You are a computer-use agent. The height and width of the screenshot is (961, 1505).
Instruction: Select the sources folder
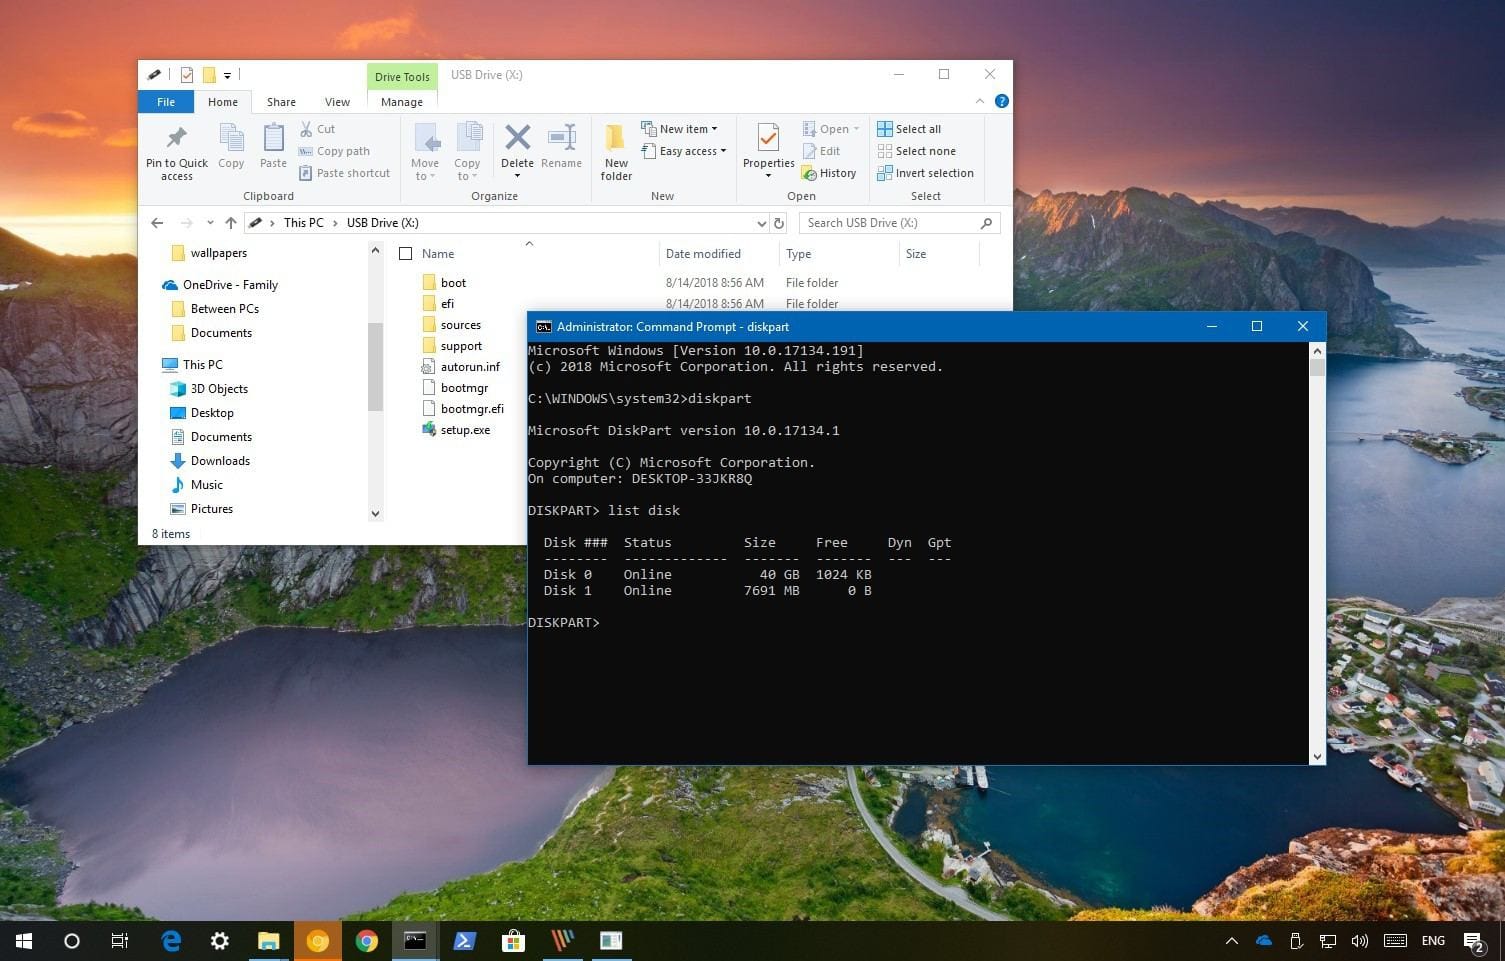coord(460,325)
